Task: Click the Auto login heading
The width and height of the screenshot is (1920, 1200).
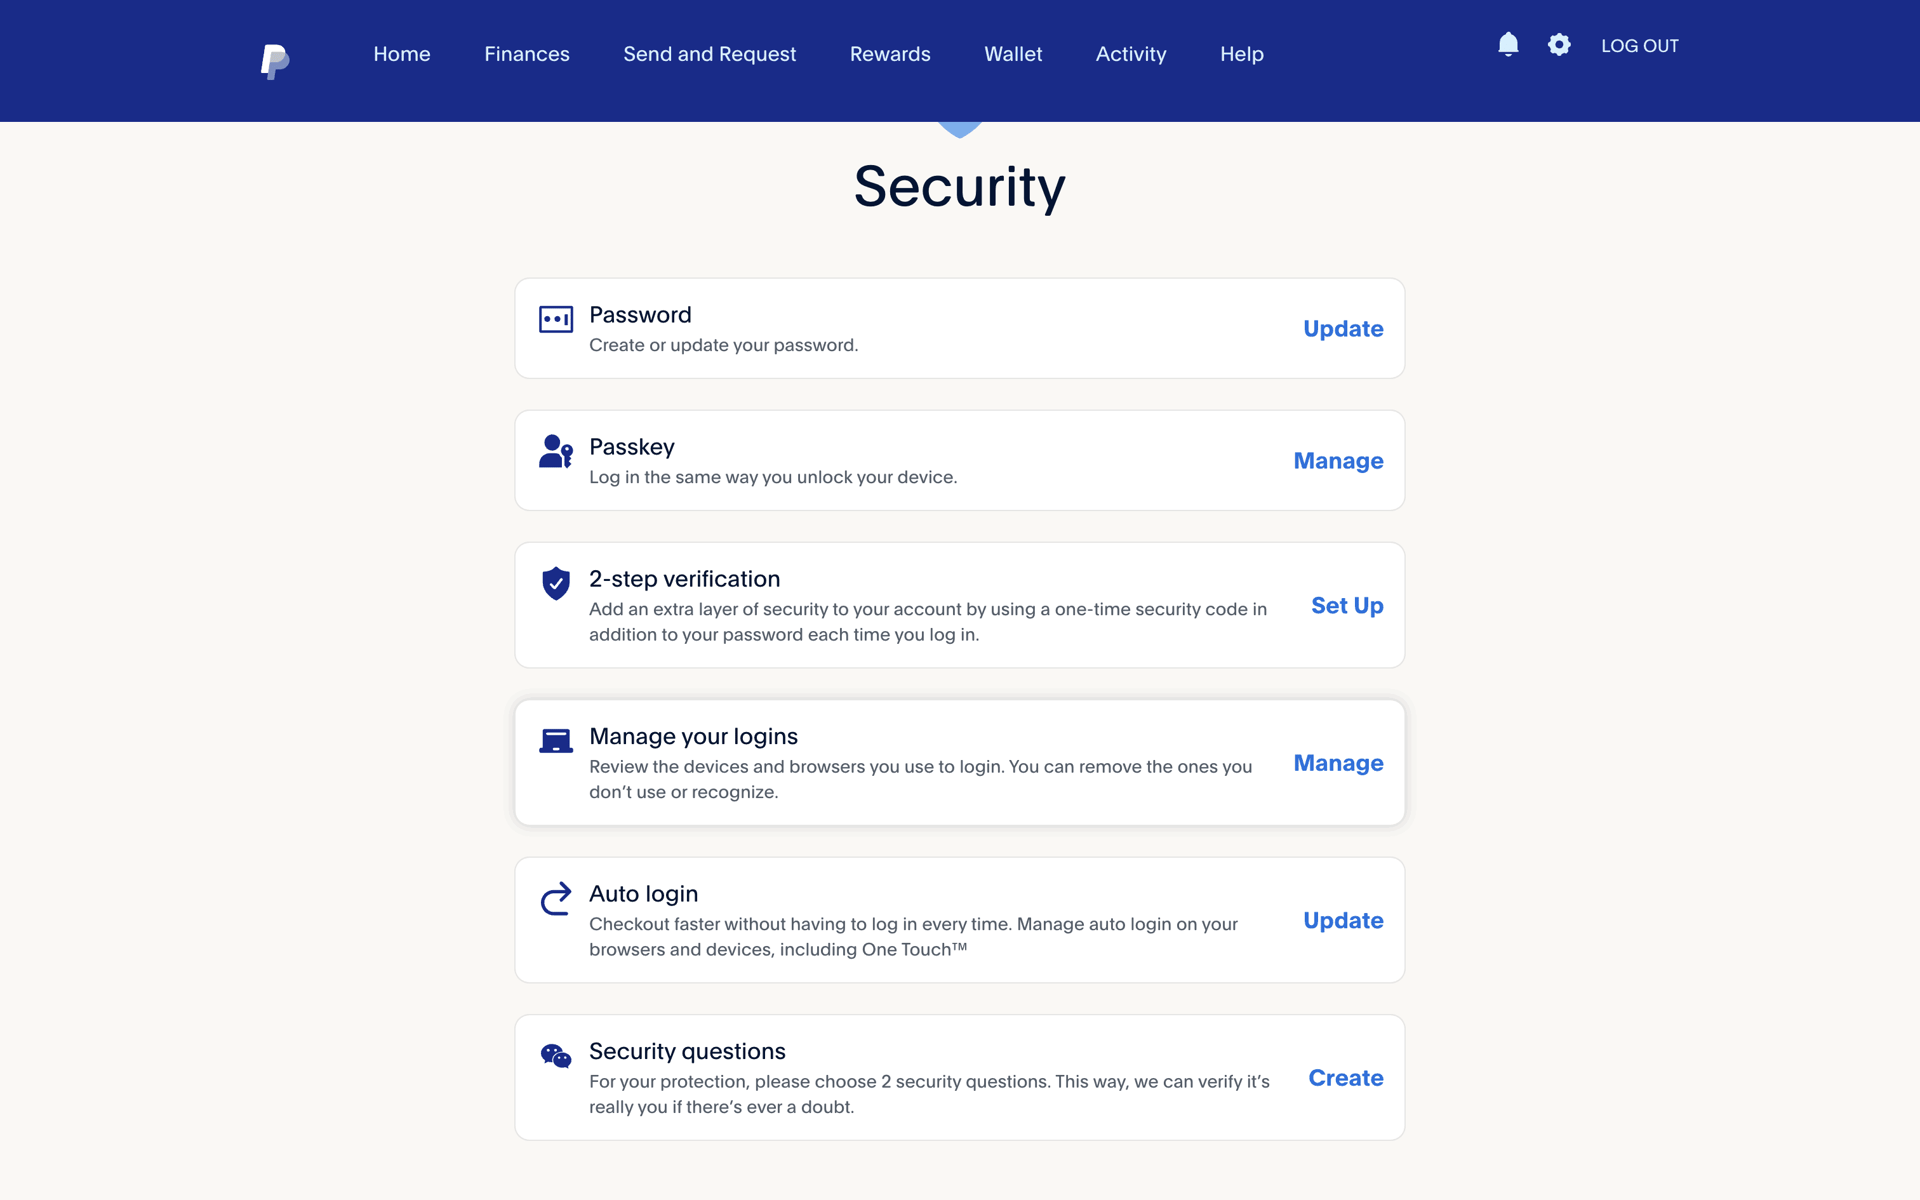Action: [643, 894]
